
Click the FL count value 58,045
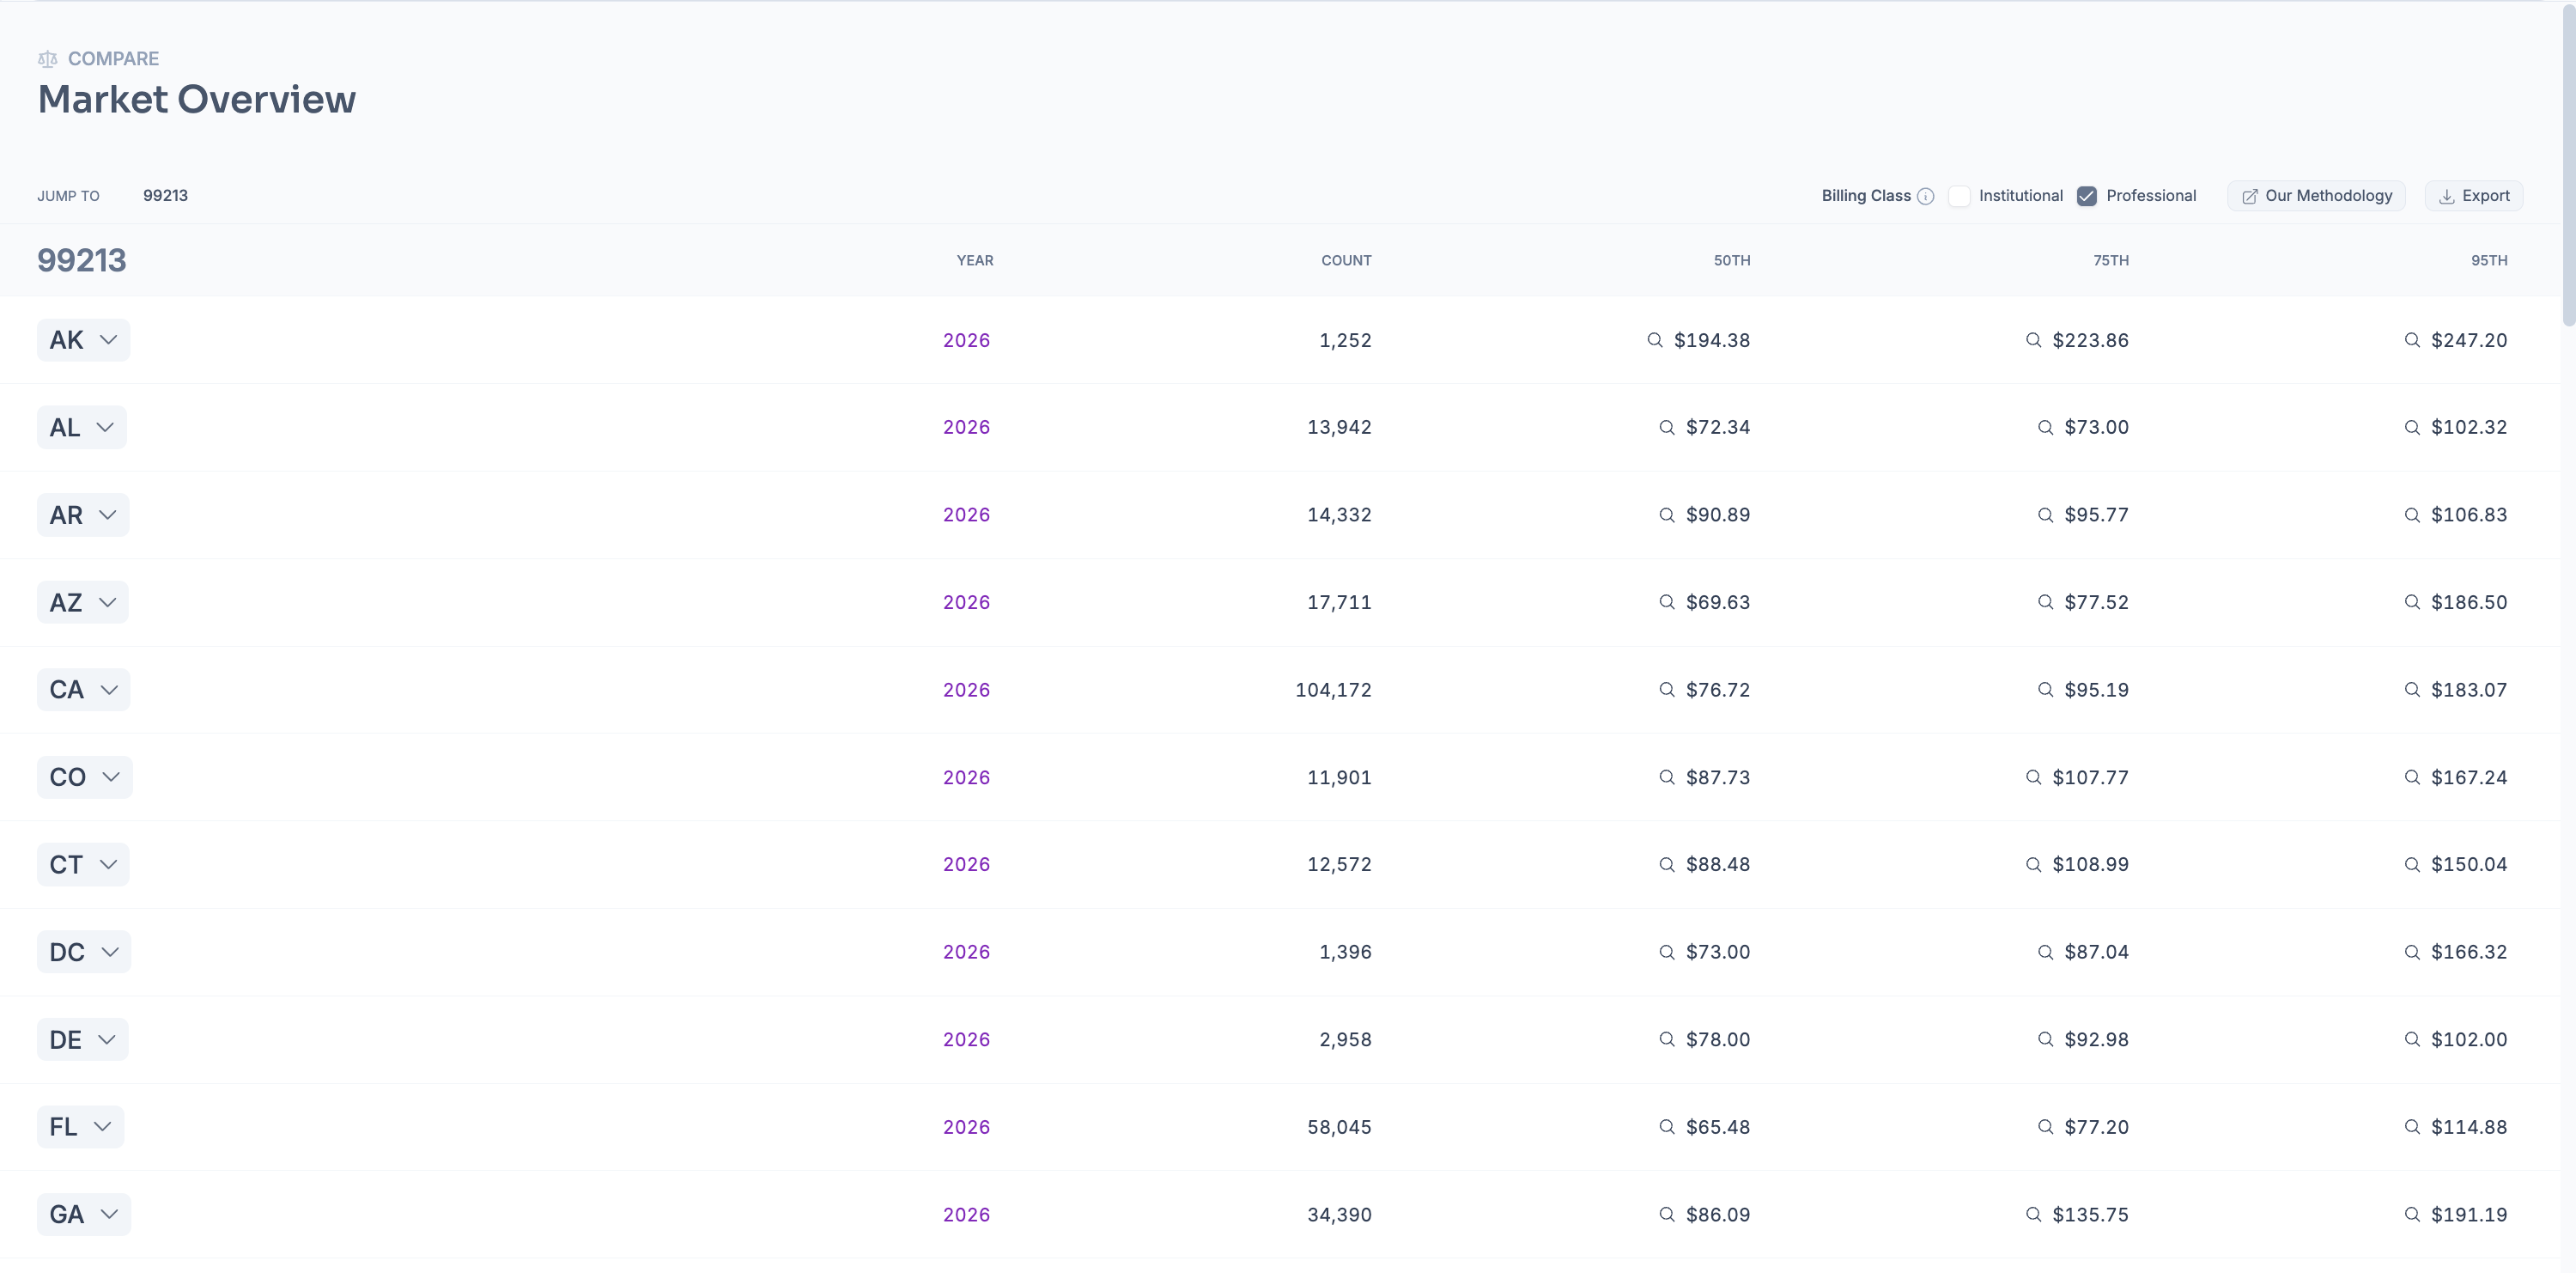(x=1339, y=1127)
